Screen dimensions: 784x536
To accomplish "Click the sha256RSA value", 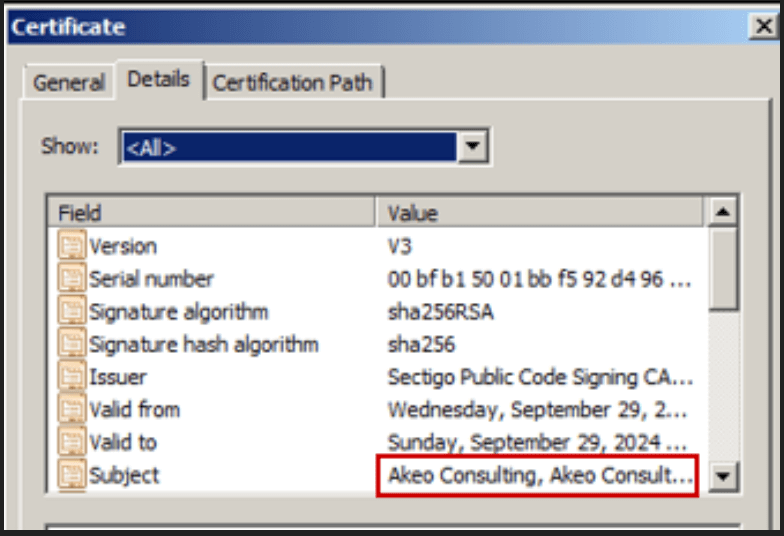I will point(440,312).
